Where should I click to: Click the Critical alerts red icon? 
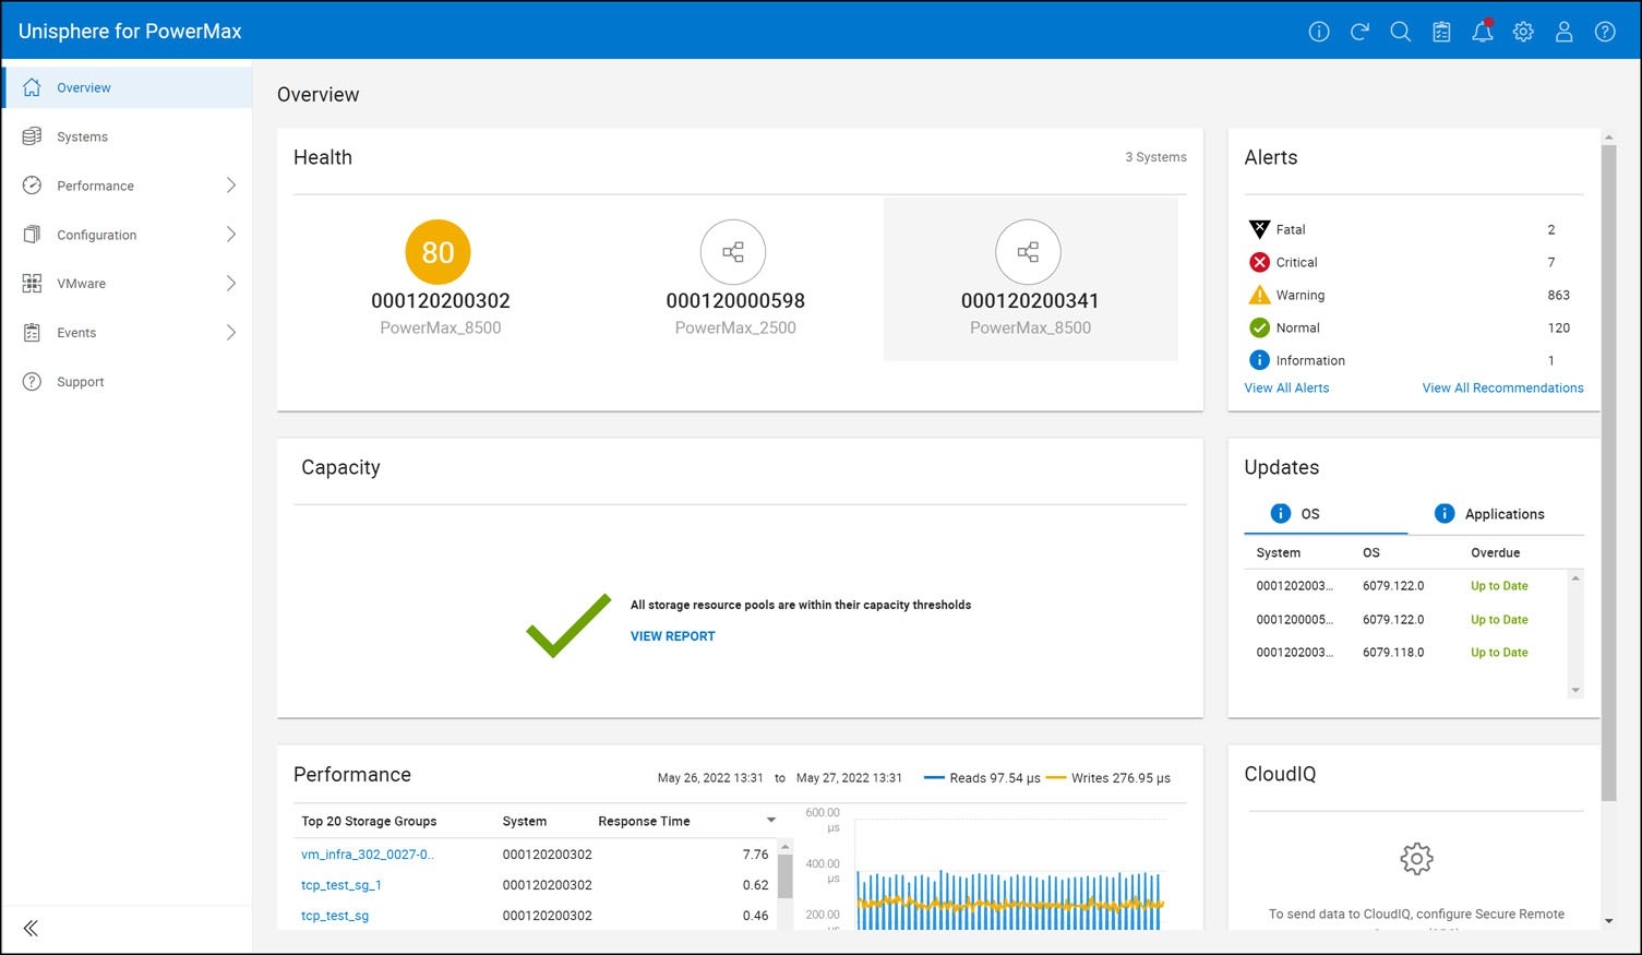point(1259,262)
